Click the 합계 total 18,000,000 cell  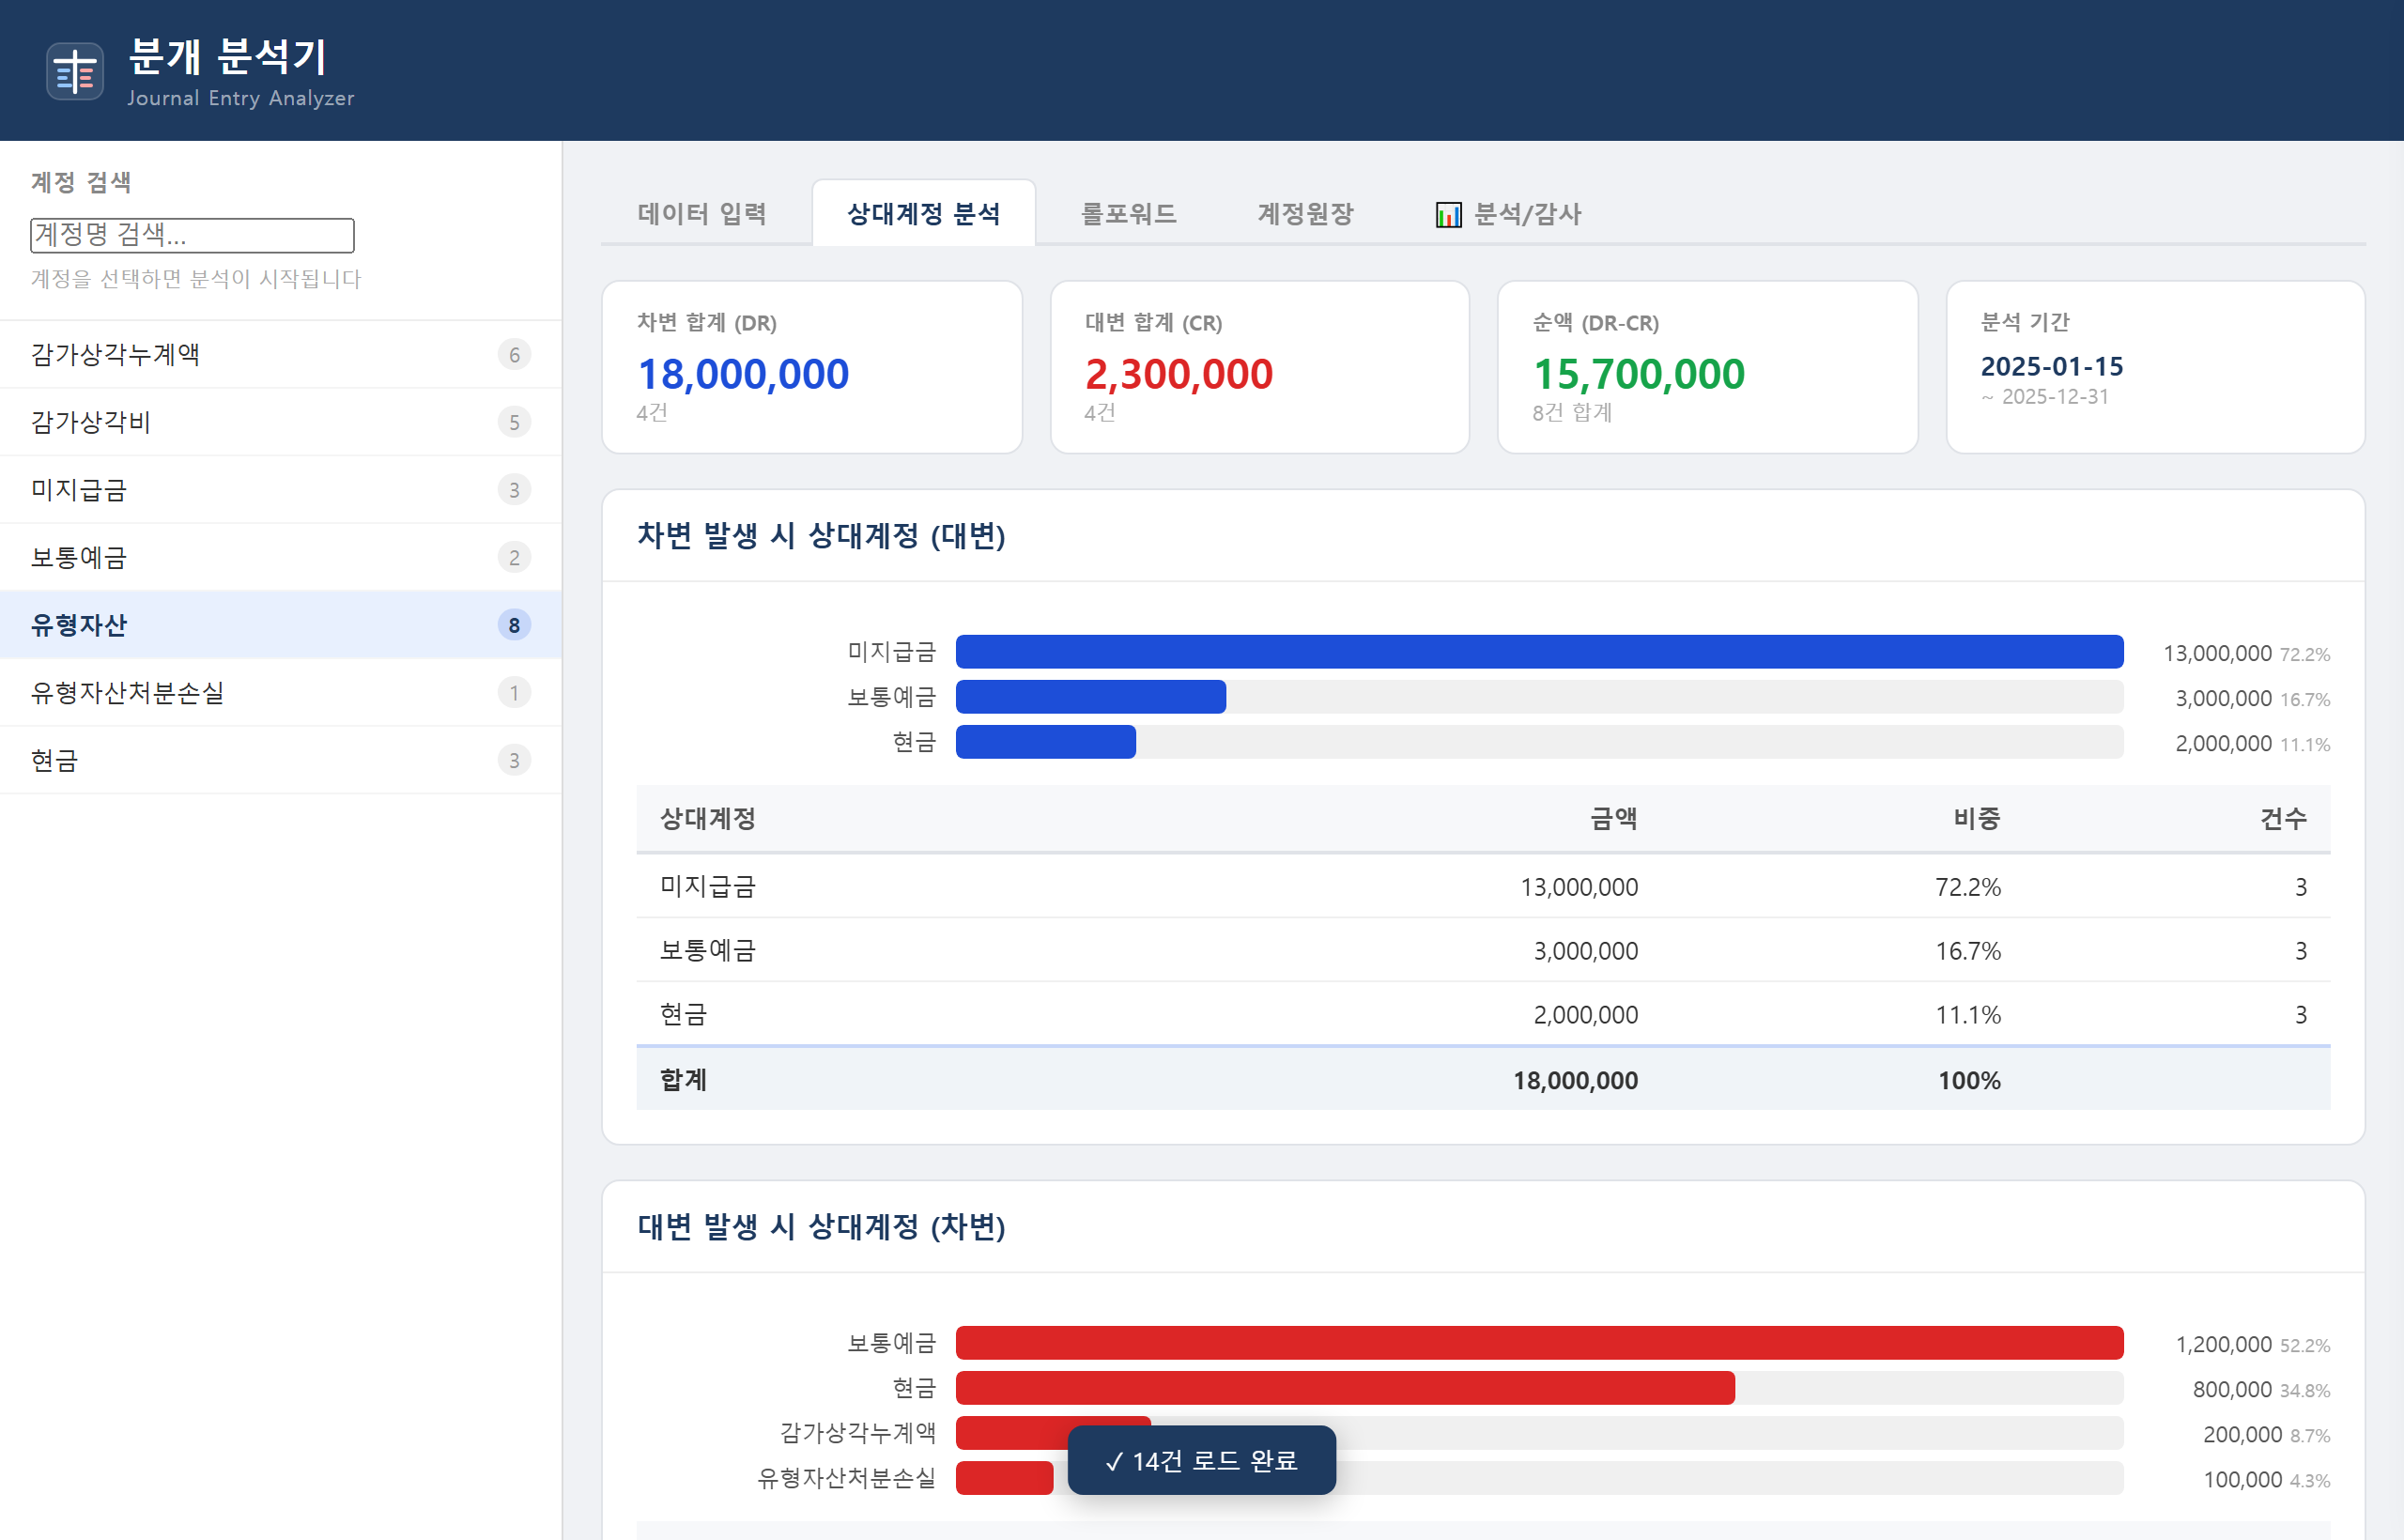1575,1080
